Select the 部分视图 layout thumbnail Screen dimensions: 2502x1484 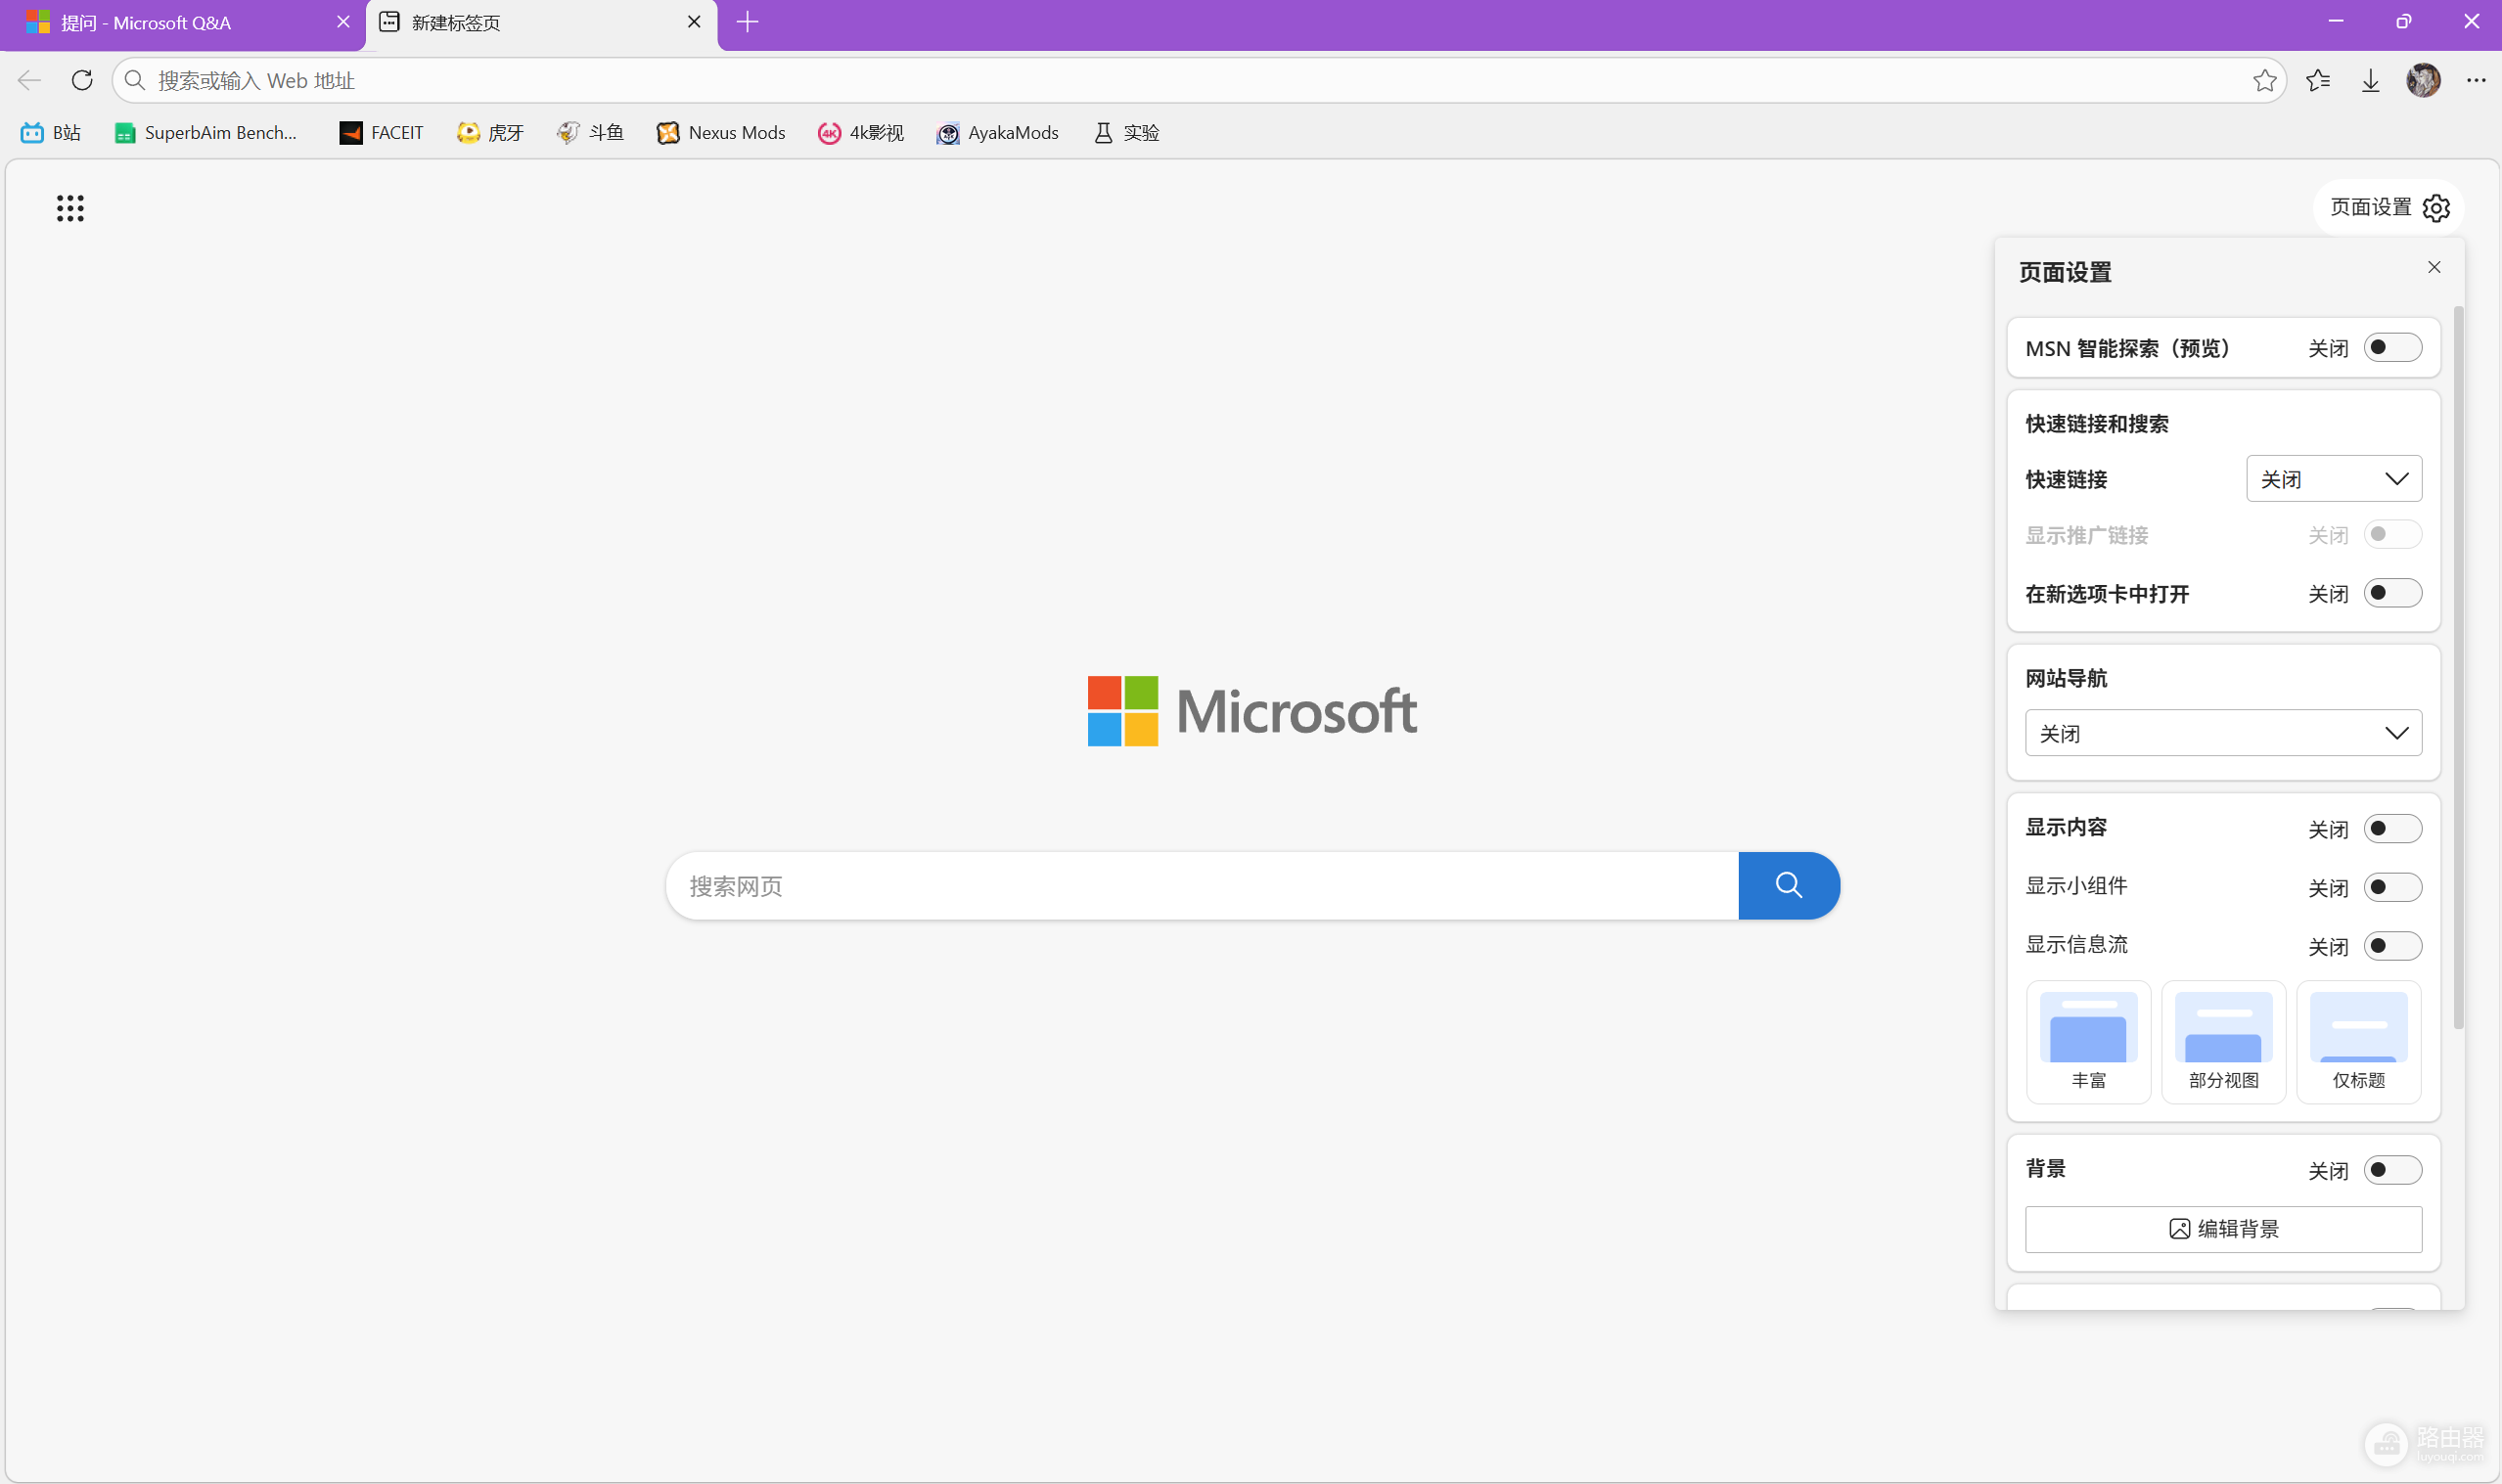(2223, 1041)
